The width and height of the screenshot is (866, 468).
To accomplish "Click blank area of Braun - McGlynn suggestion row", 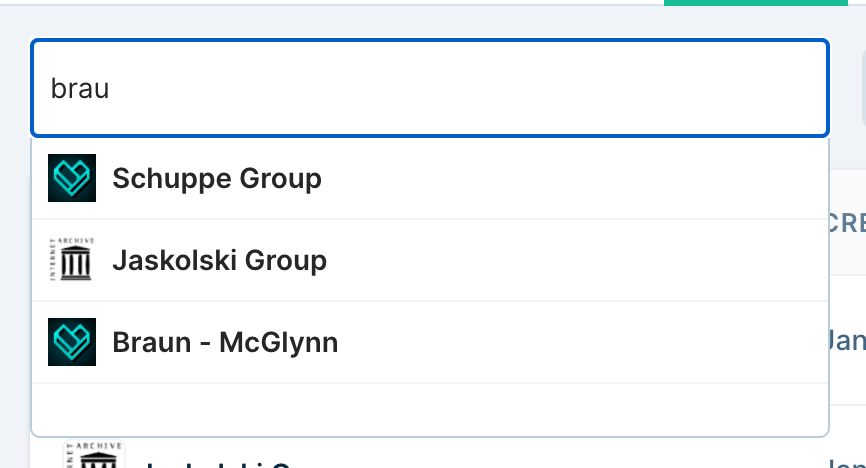I will coord(580,343).
